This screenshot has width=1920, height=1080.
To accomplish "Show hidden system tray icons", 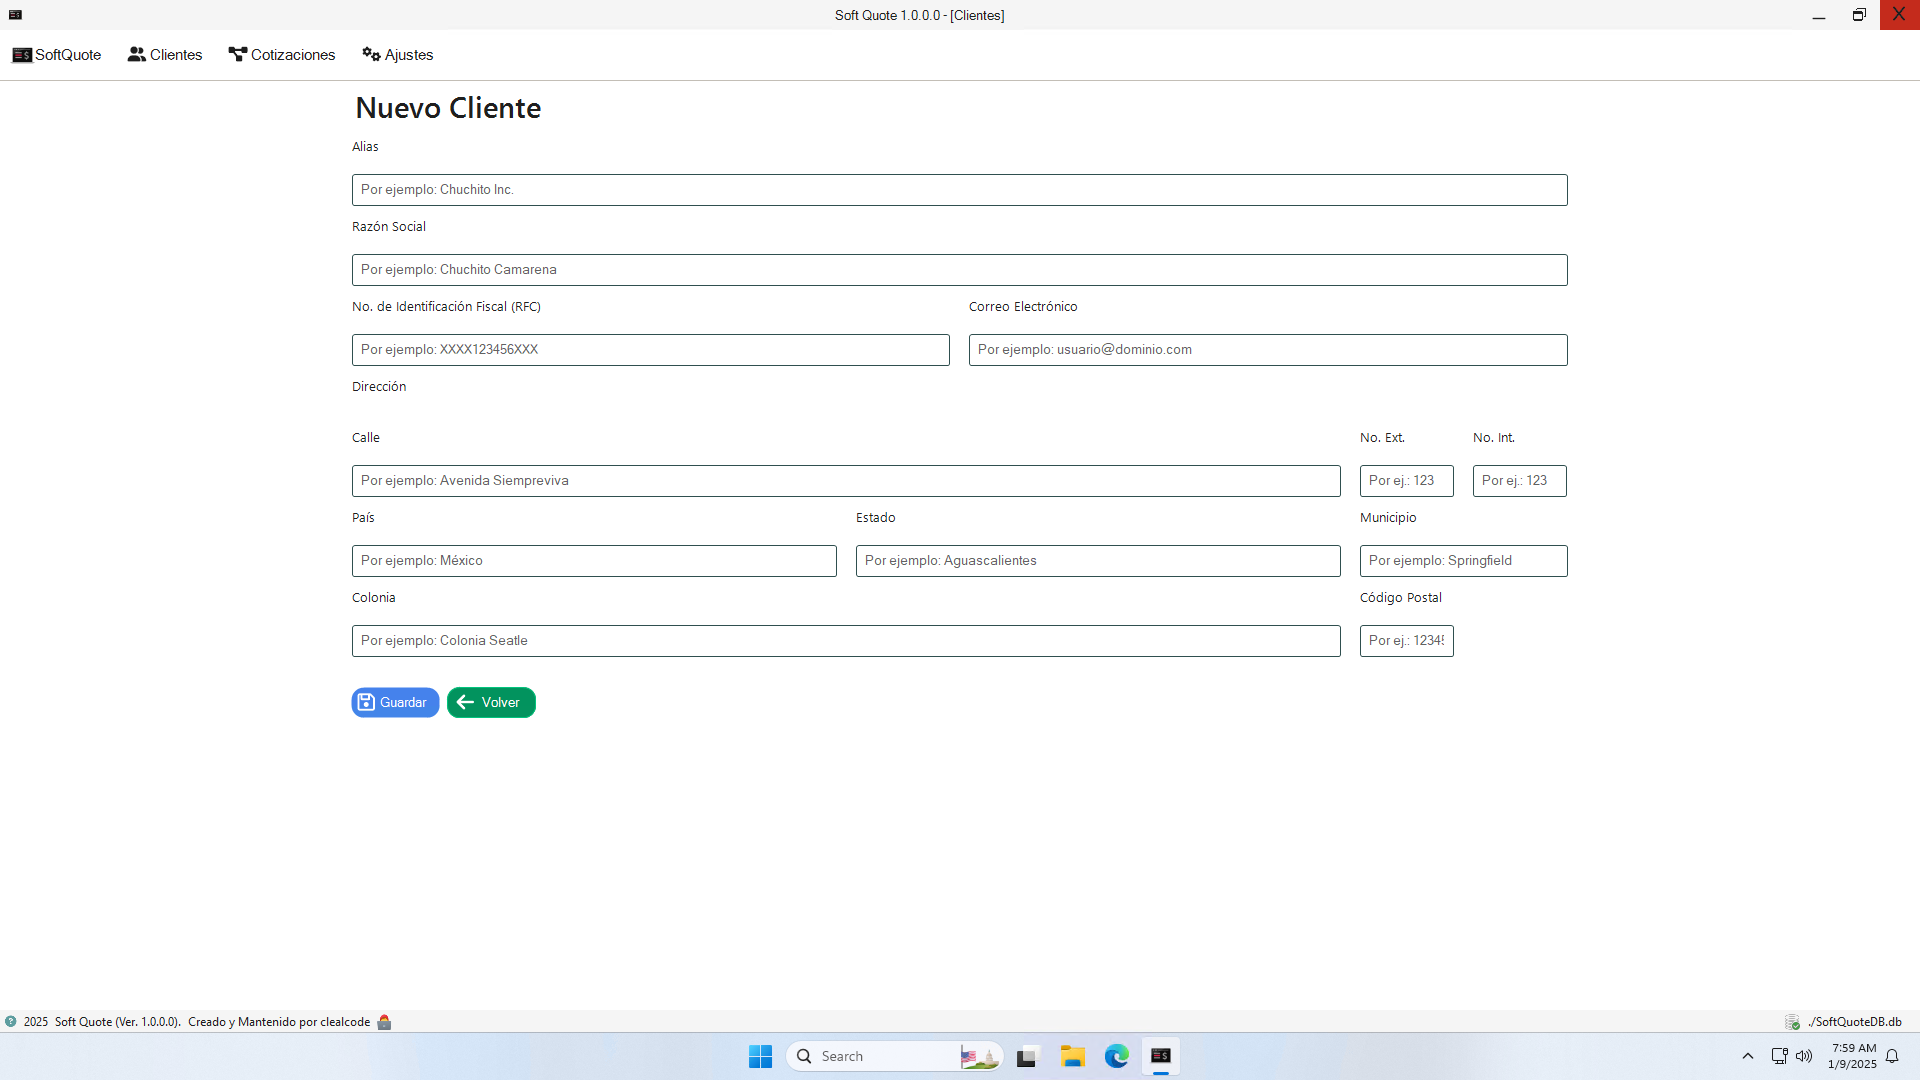I will pos(1748,1057).
